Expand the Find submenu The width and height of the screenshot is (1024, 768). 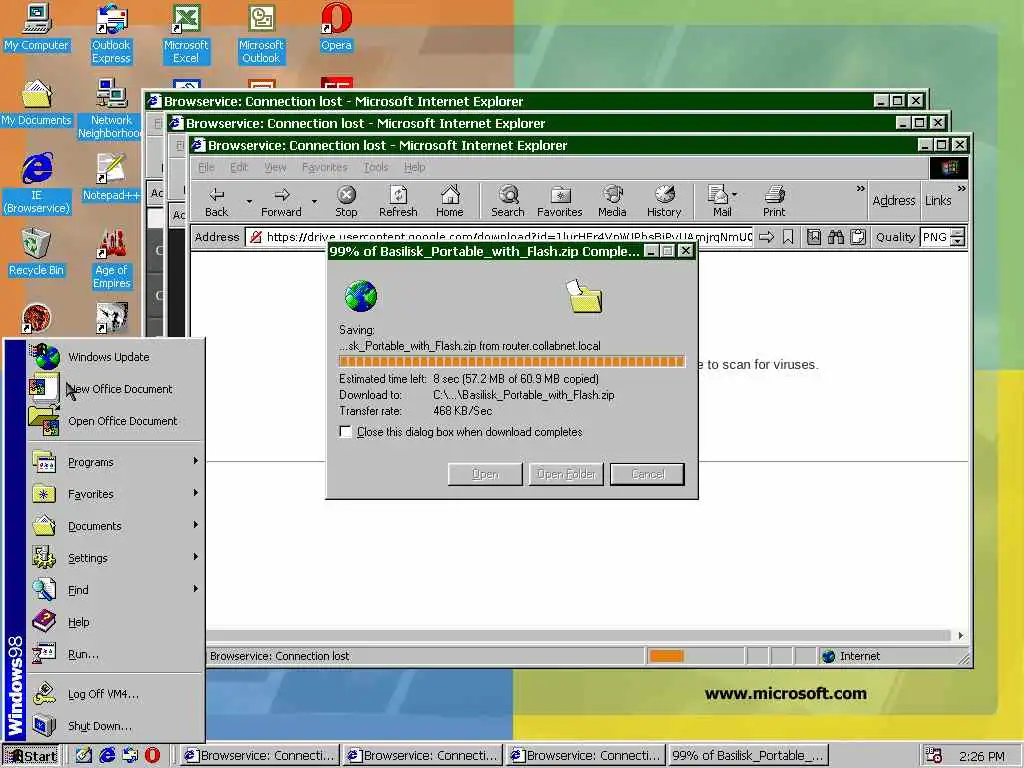pos(116,590)
